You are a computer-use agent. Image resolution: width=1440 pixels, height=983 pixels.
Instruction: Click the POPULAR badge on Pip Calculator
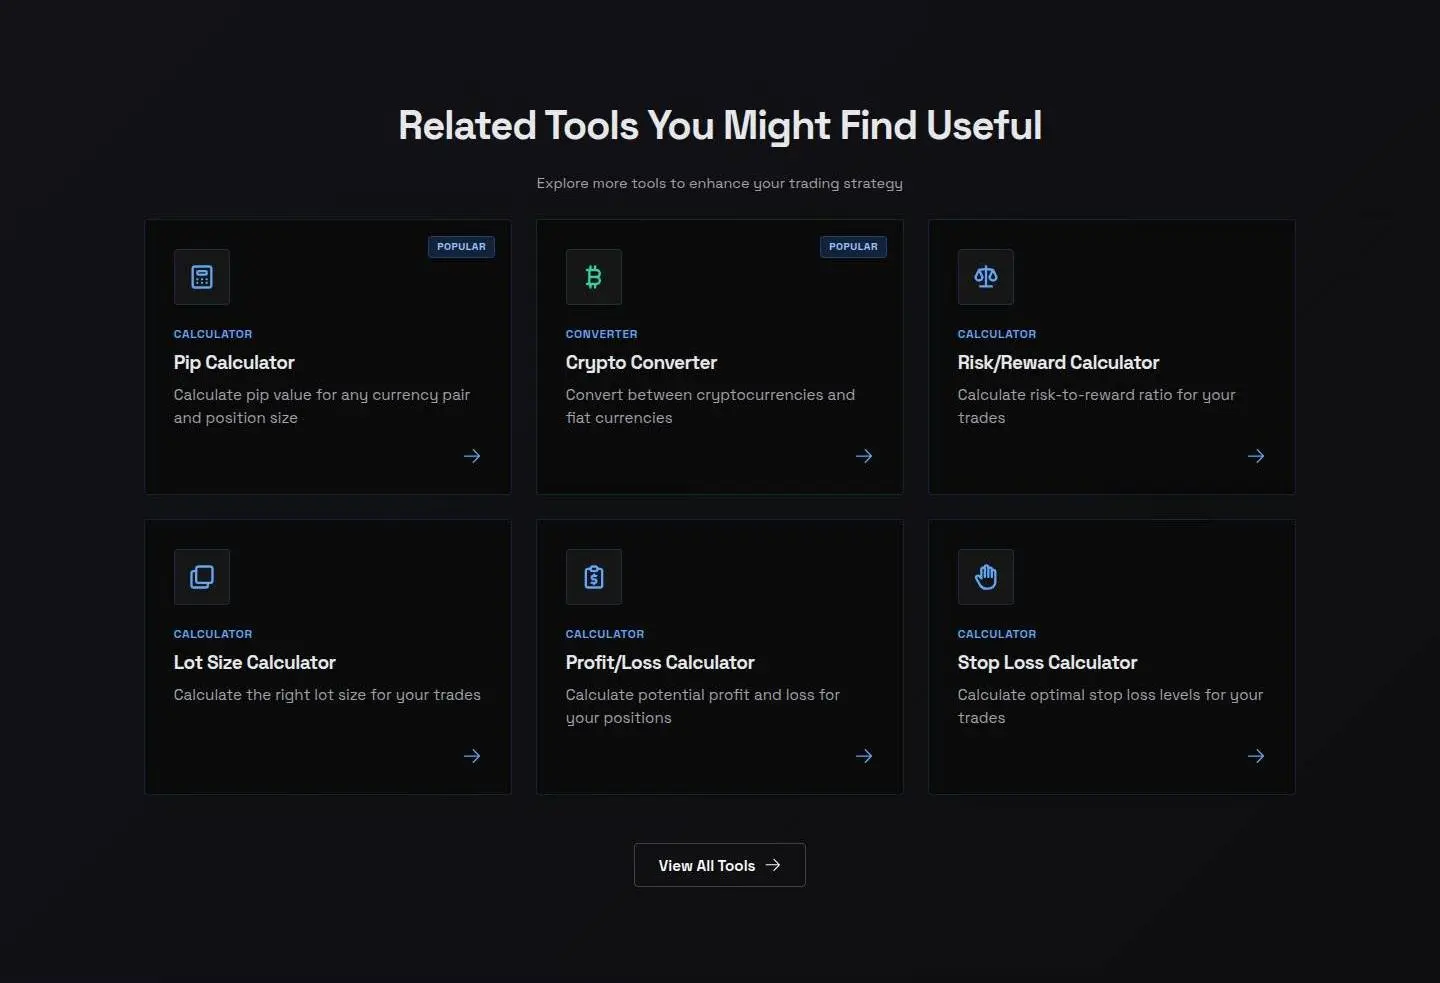(x=461, y=247)
